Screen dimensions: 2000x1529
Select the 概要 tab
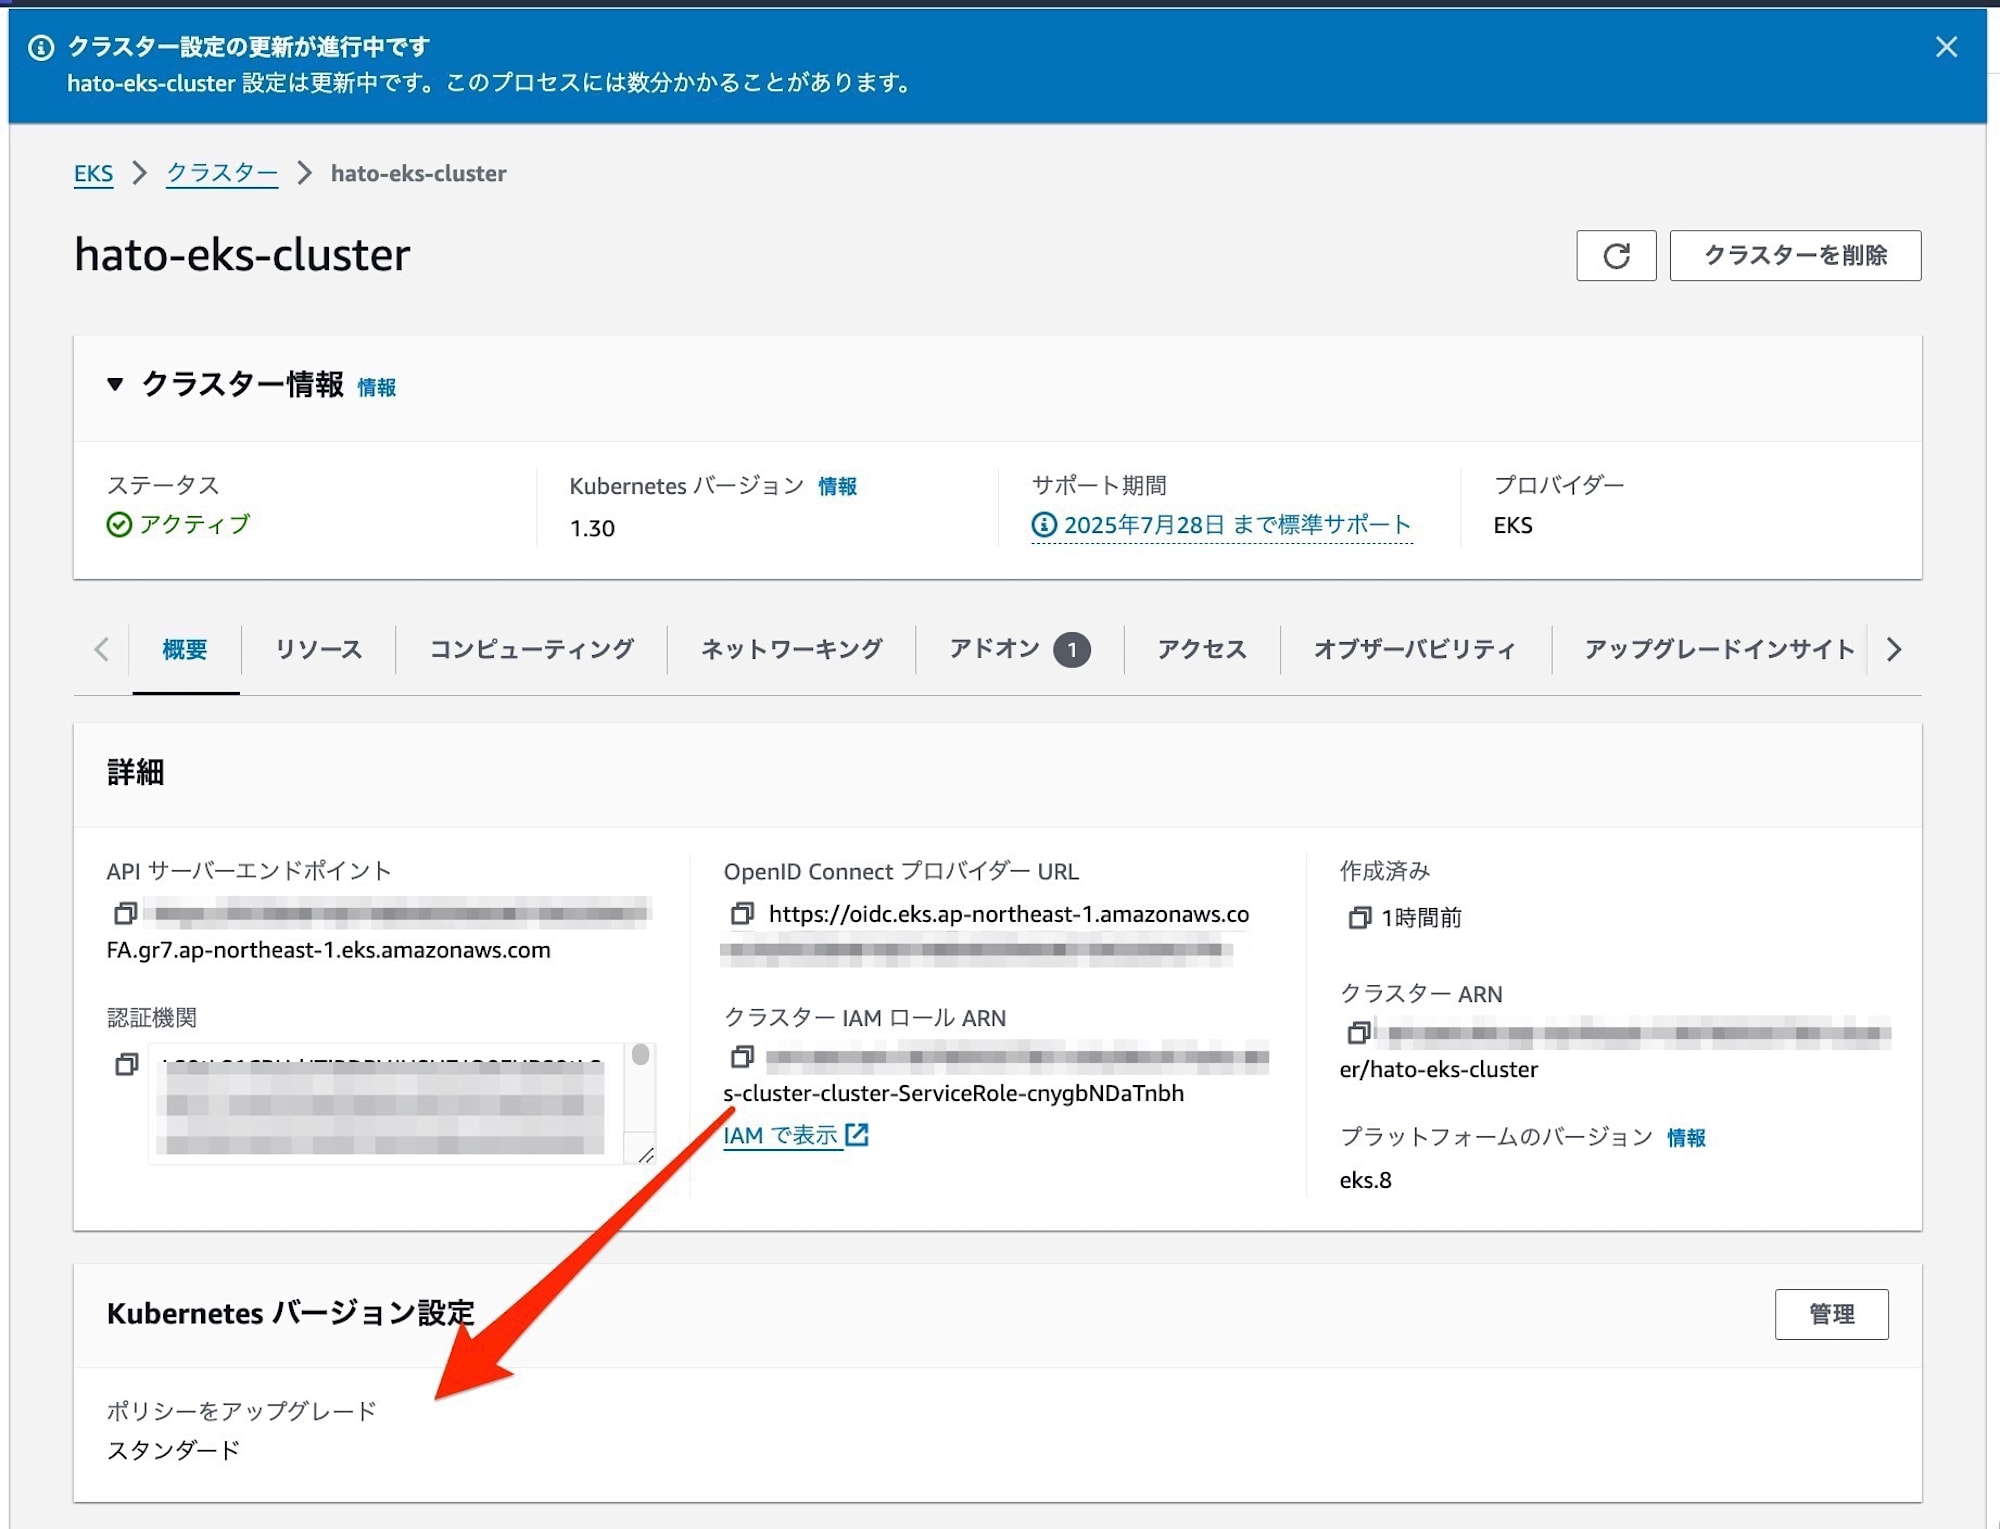(x=185, y=649)
